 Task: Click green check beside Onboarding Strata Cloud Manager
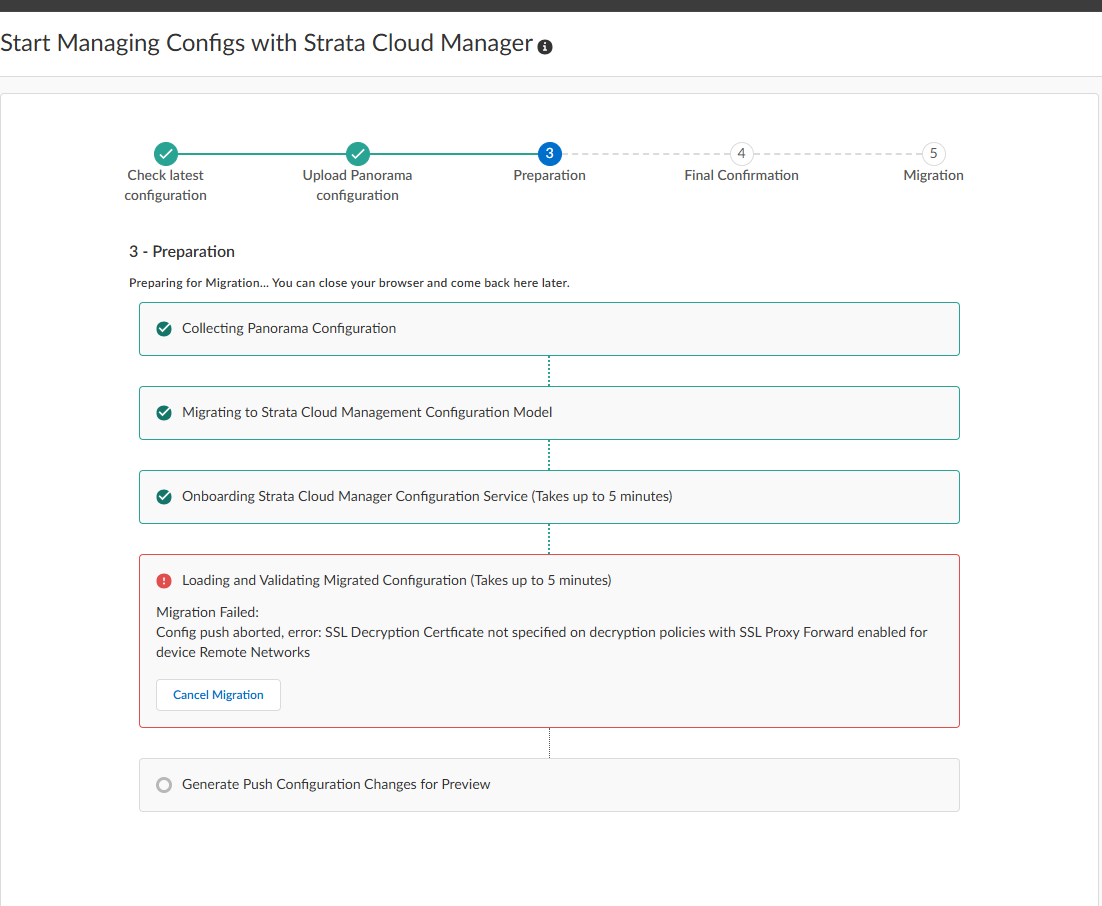tap(164, 497)
